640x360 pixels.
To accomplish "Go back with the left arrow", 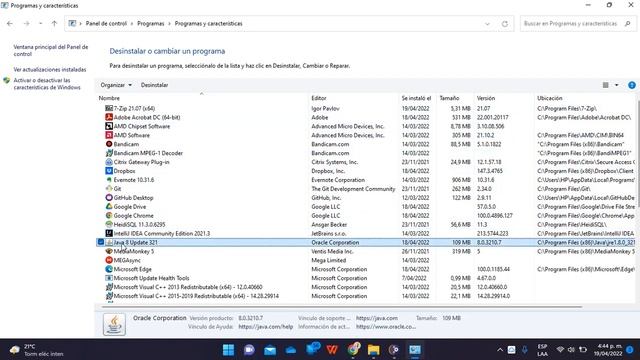I will click(x=10, y=24).
